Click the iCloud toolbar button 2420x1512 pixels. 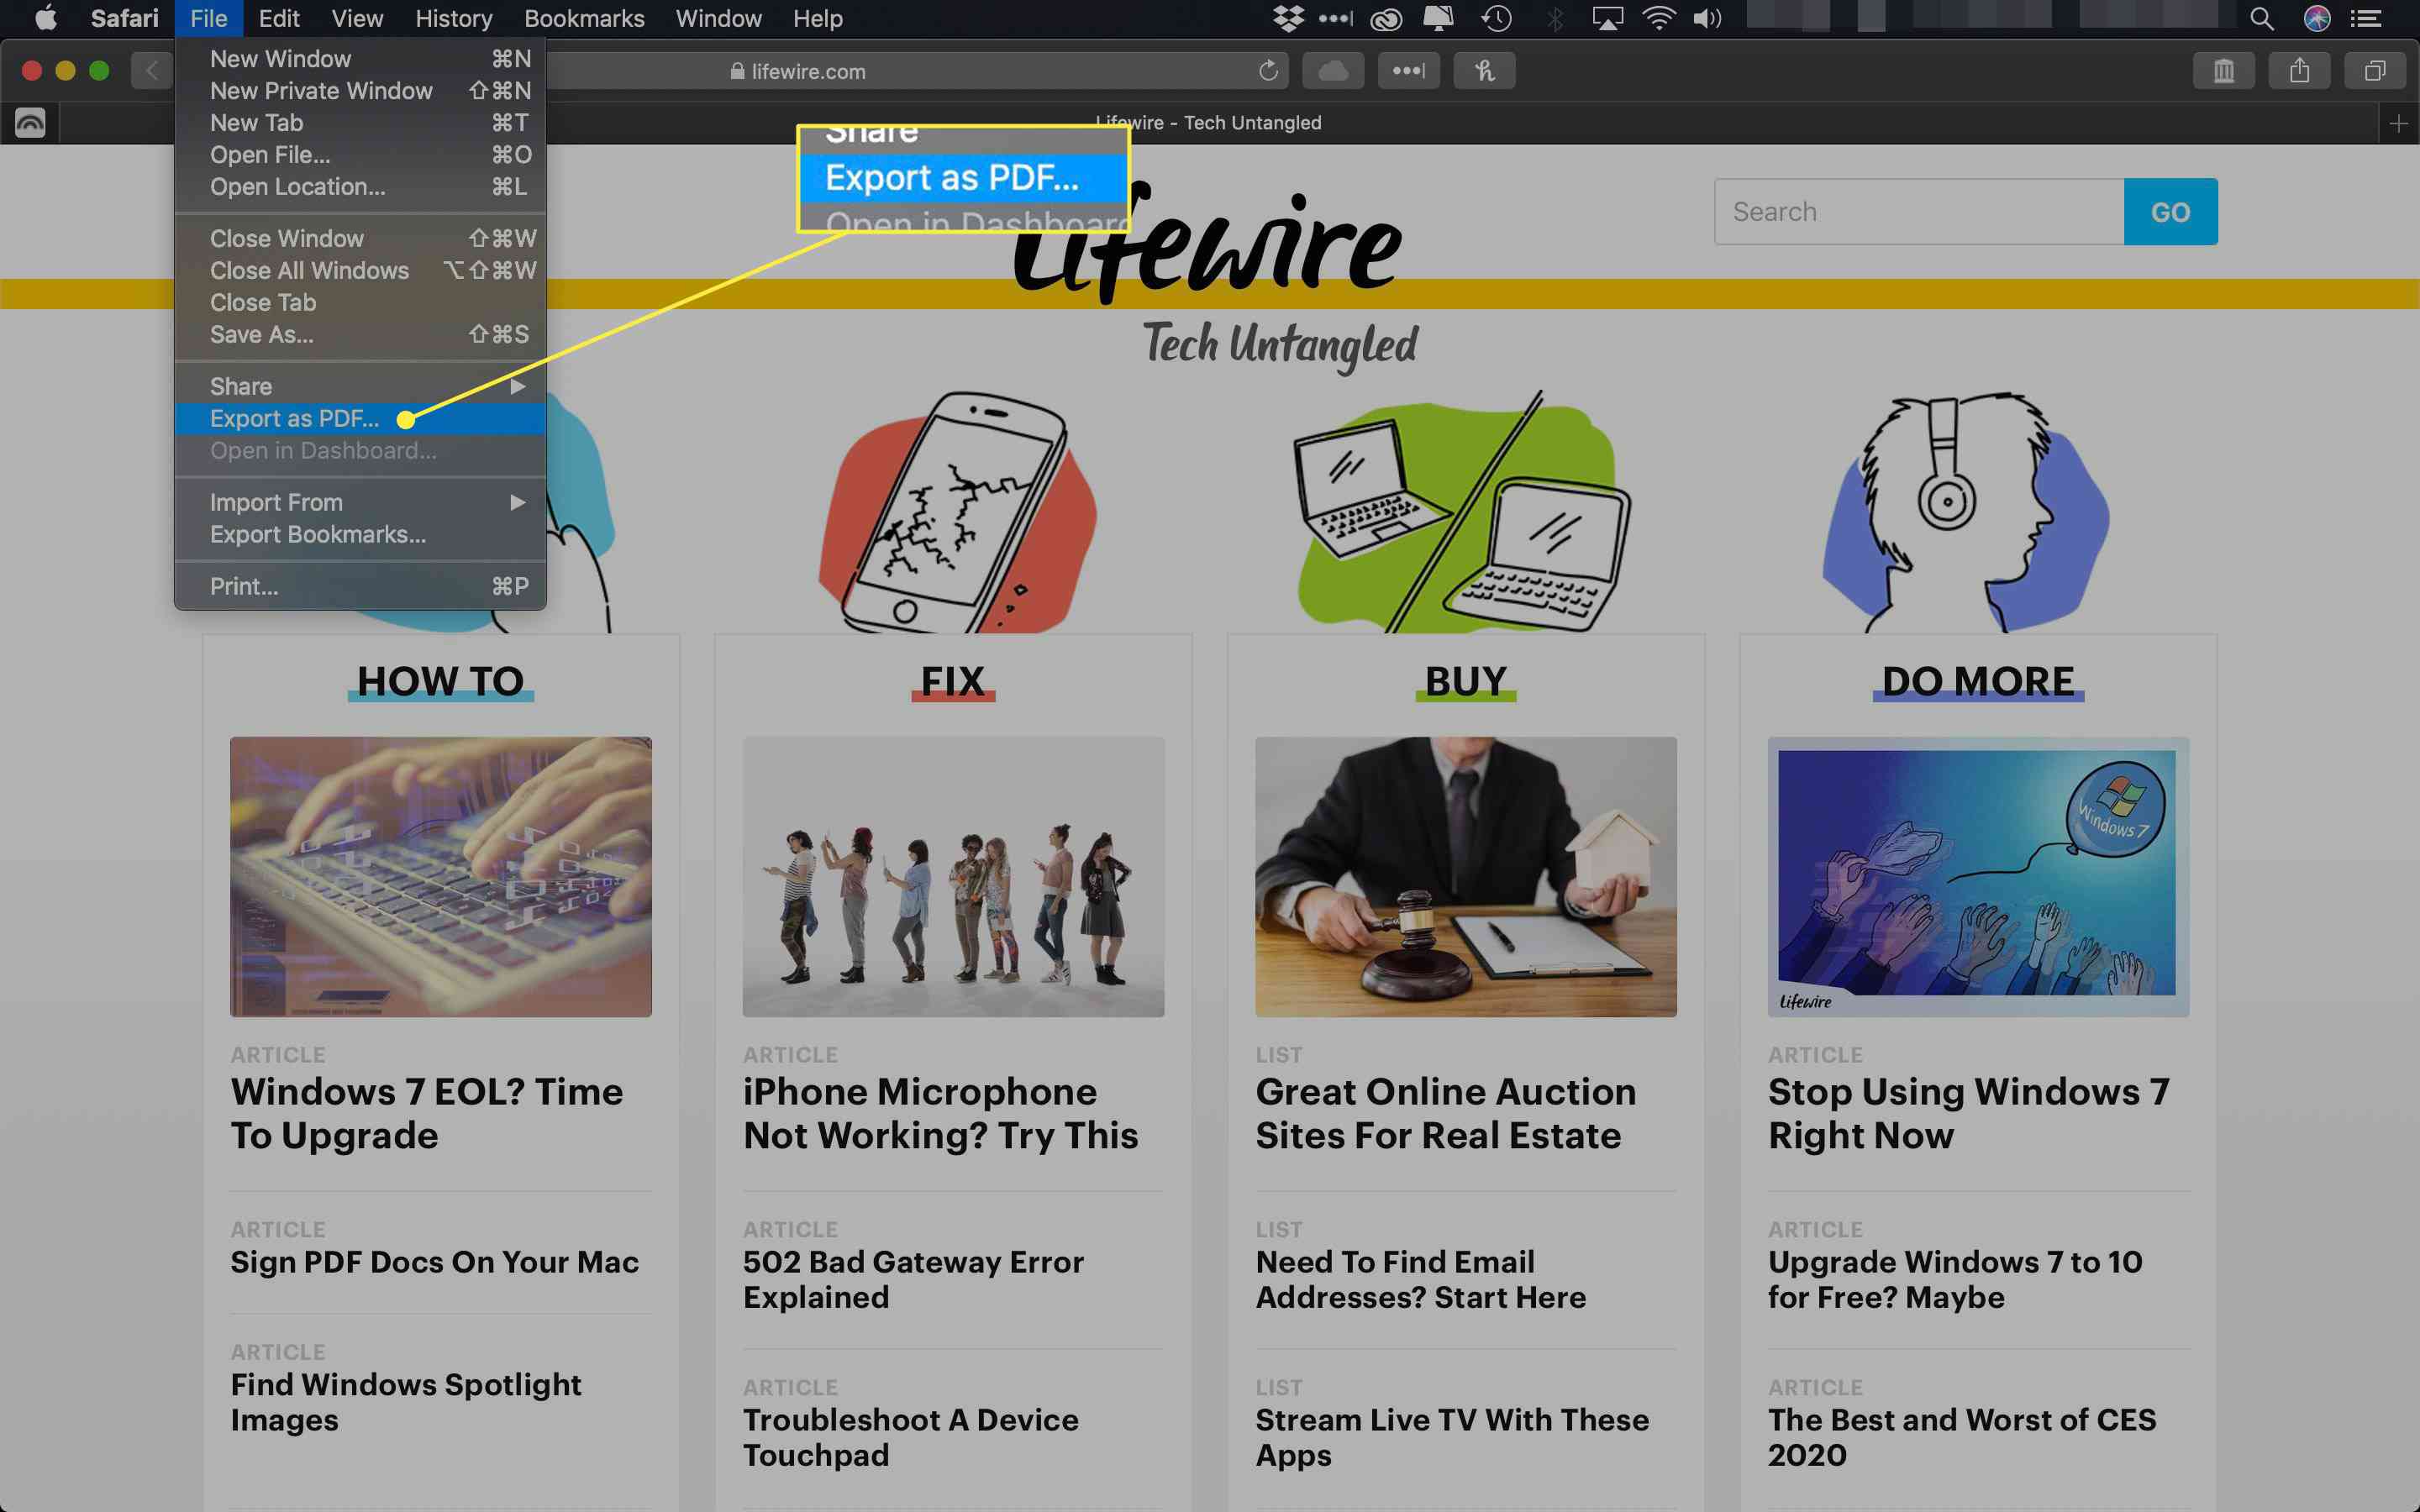click(x=1333, y=71)
